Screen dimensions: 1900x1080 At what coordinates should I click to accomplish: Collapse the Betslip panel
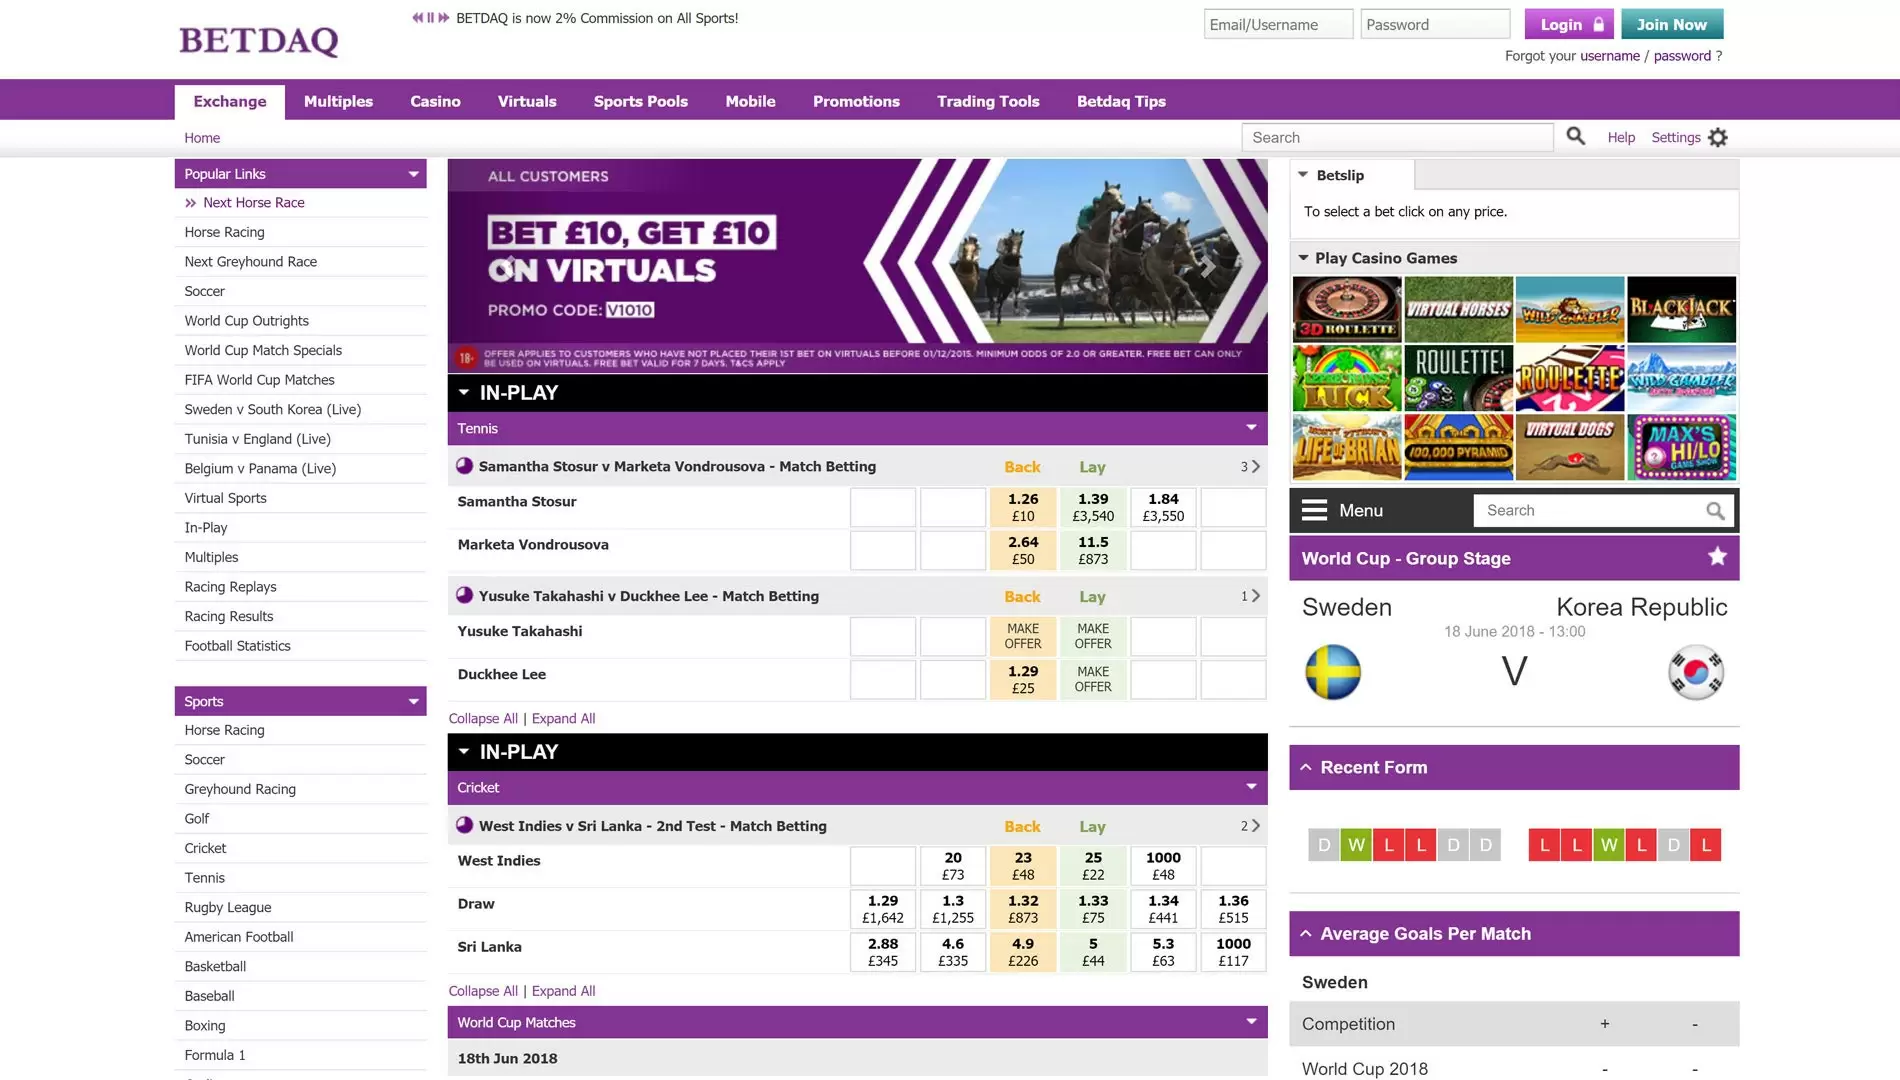pyautogui.click(x=1303, y=174)
